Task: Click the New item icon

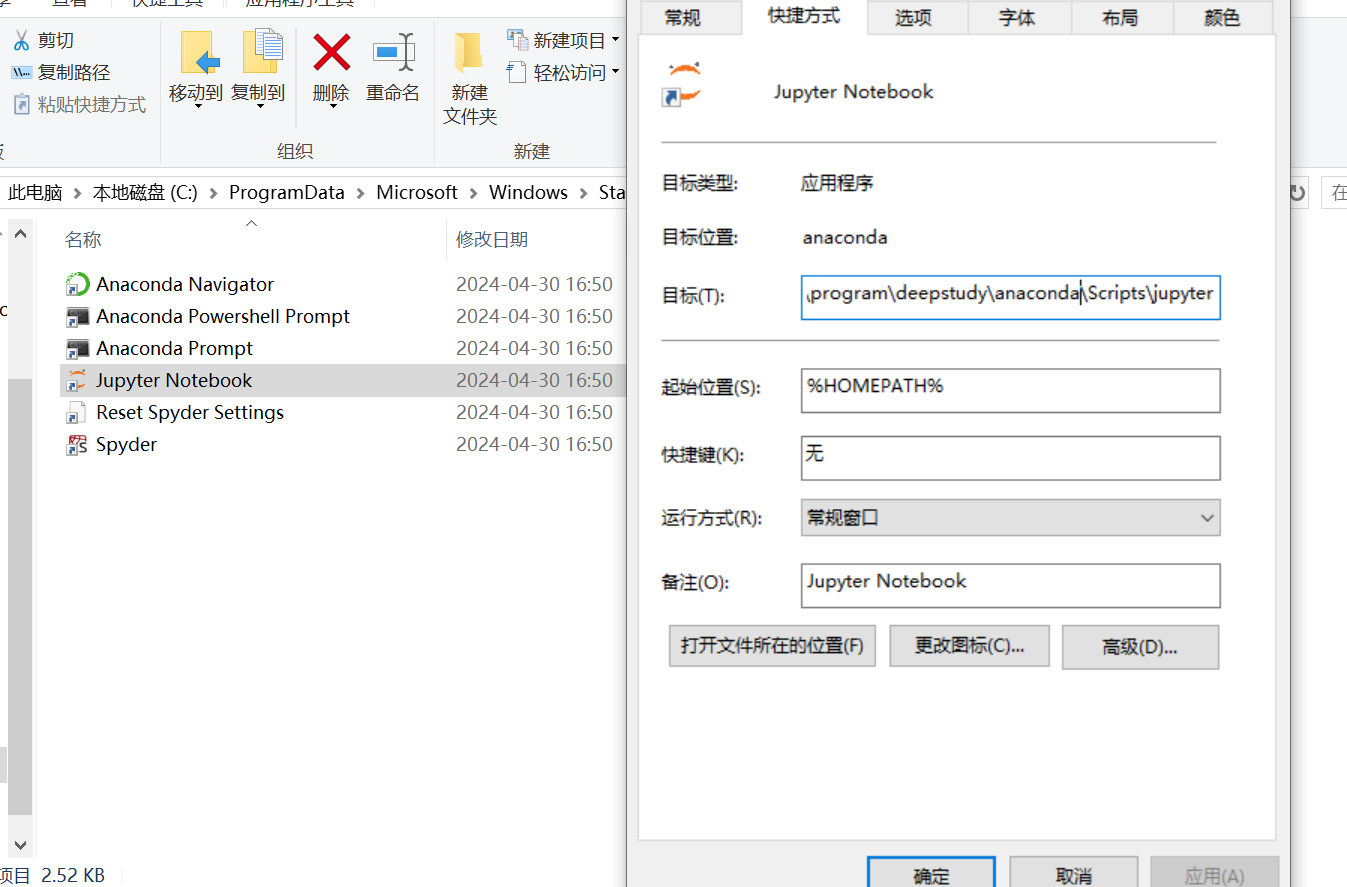Action: (517, 40)
